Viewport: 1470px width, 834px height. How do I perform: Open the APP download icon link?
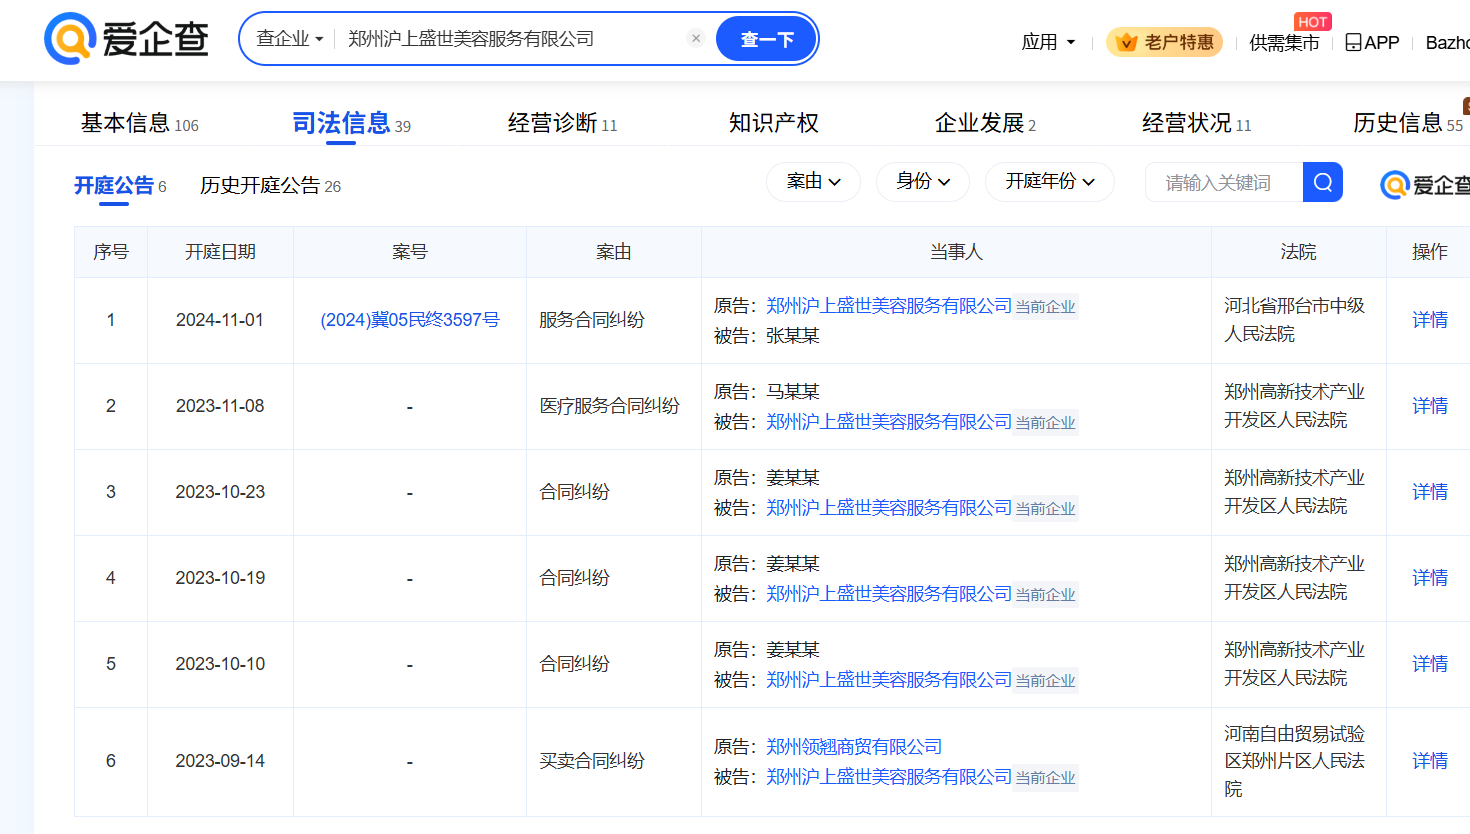pyautogui.click(x=1372, y=42)
